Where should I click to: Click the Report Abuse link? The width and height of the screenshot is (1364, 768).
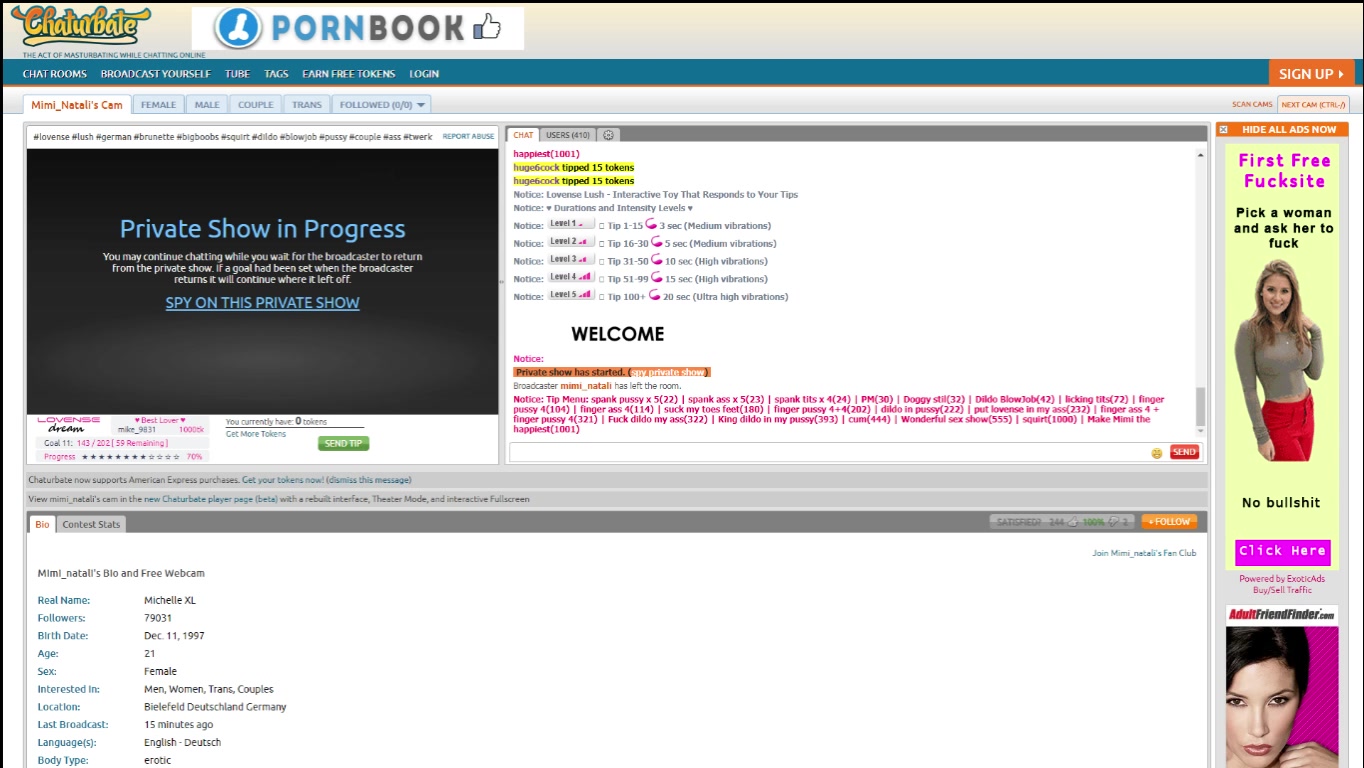(x=468, y=137)
